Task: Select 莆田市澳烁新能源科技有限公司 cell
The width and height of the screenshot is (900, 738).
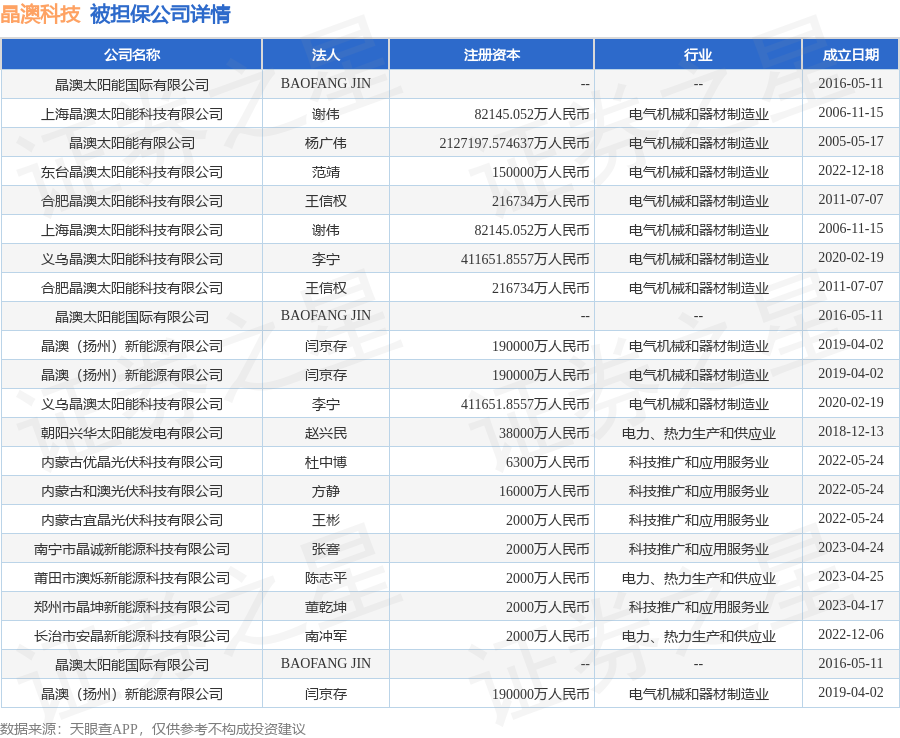Action: pos(131,578)
